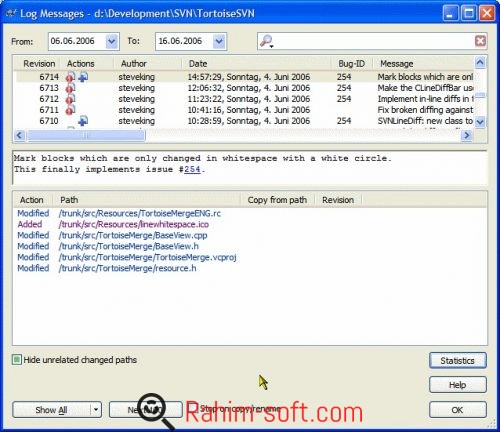Viewport: 500px width, 432px height.
Task: Open issue #254 link in log message
Action: click(x=192, y=169)
